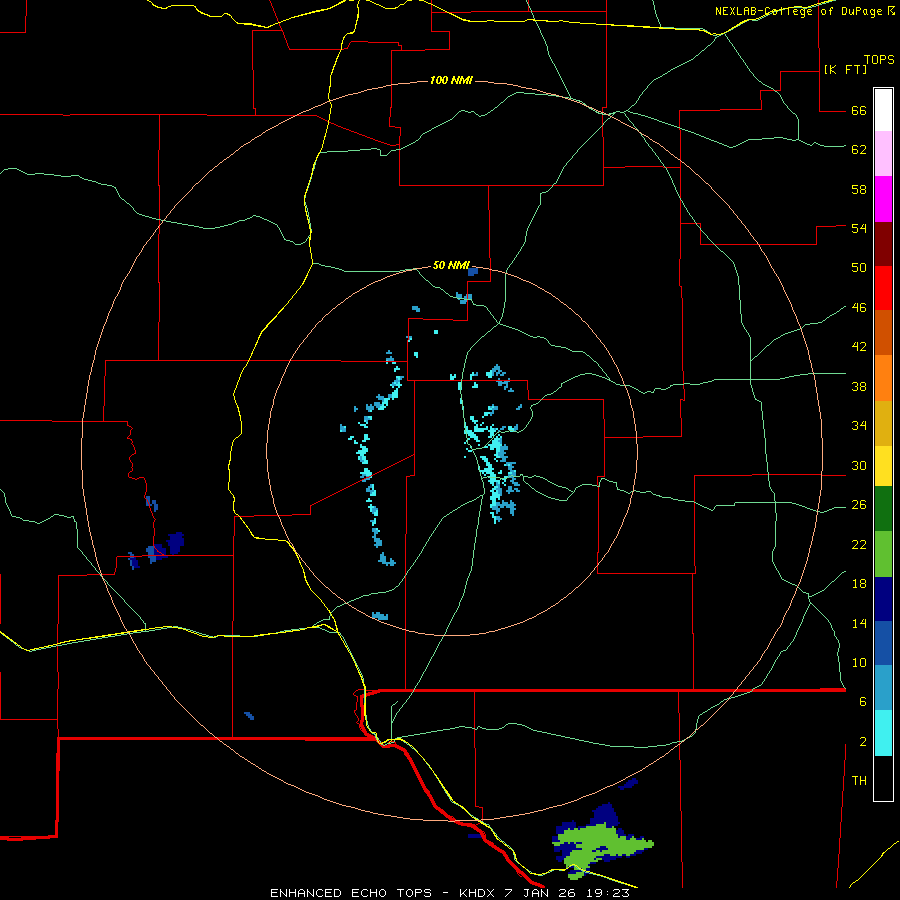Image resolution: width=900 pixels, height=900 pixels.
Task: Click the "10" scale label
Action: [859, 662]
